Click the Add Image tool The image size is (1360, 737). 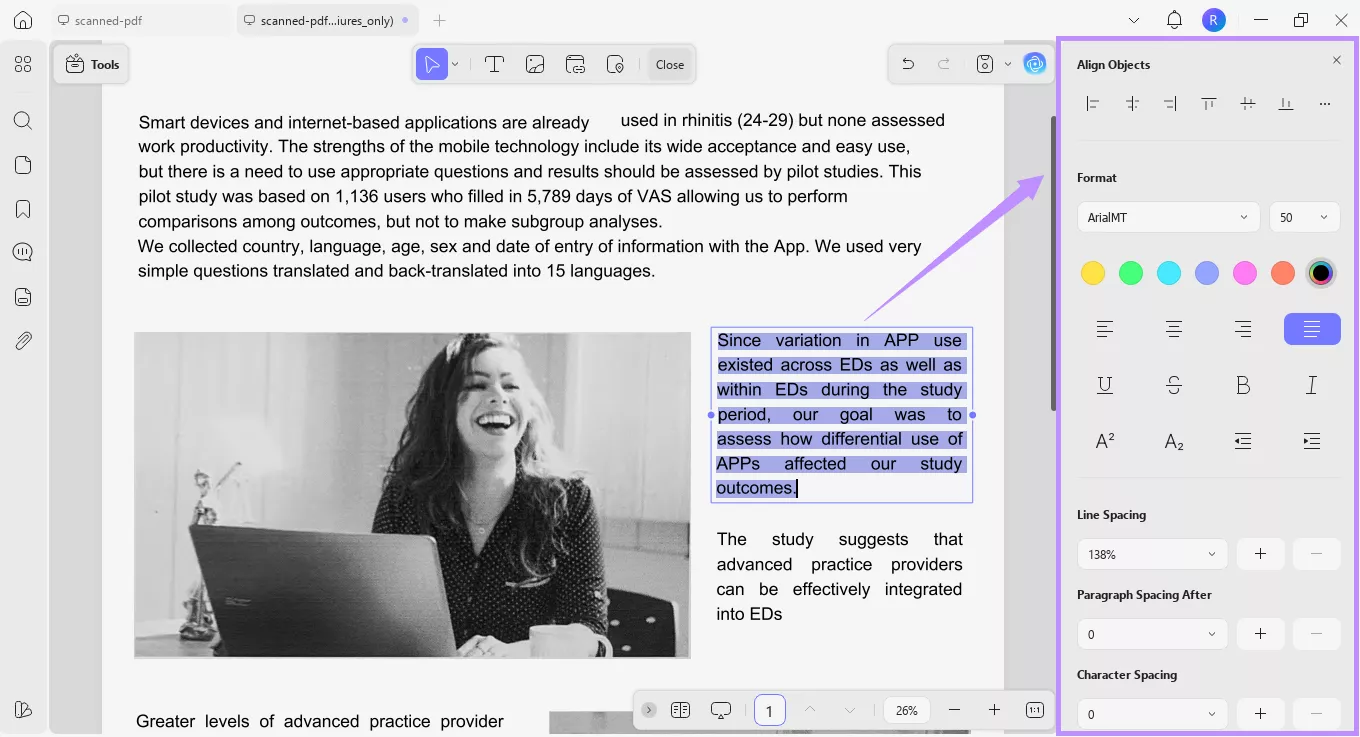(x=535, y=63)
